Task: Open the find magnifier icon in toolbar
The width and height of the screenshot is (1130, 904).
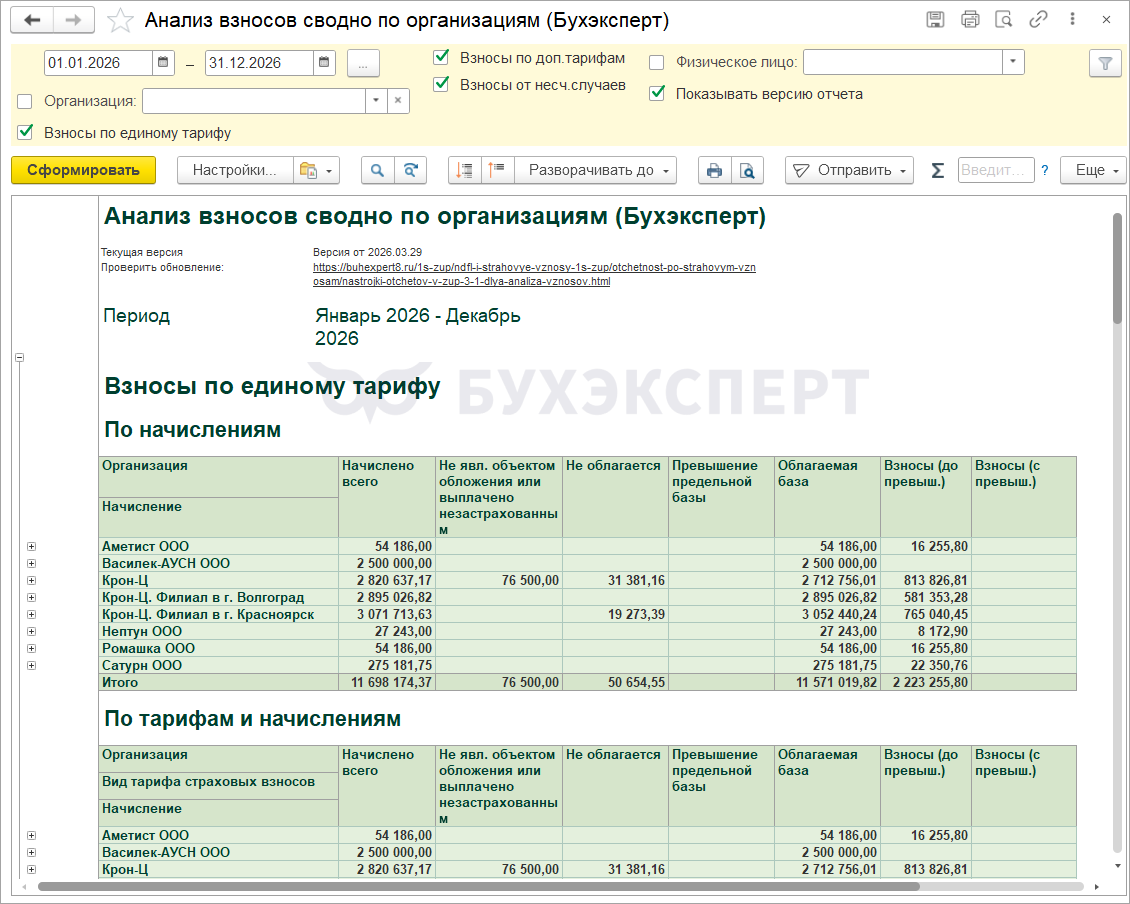Action: [377, 170]
